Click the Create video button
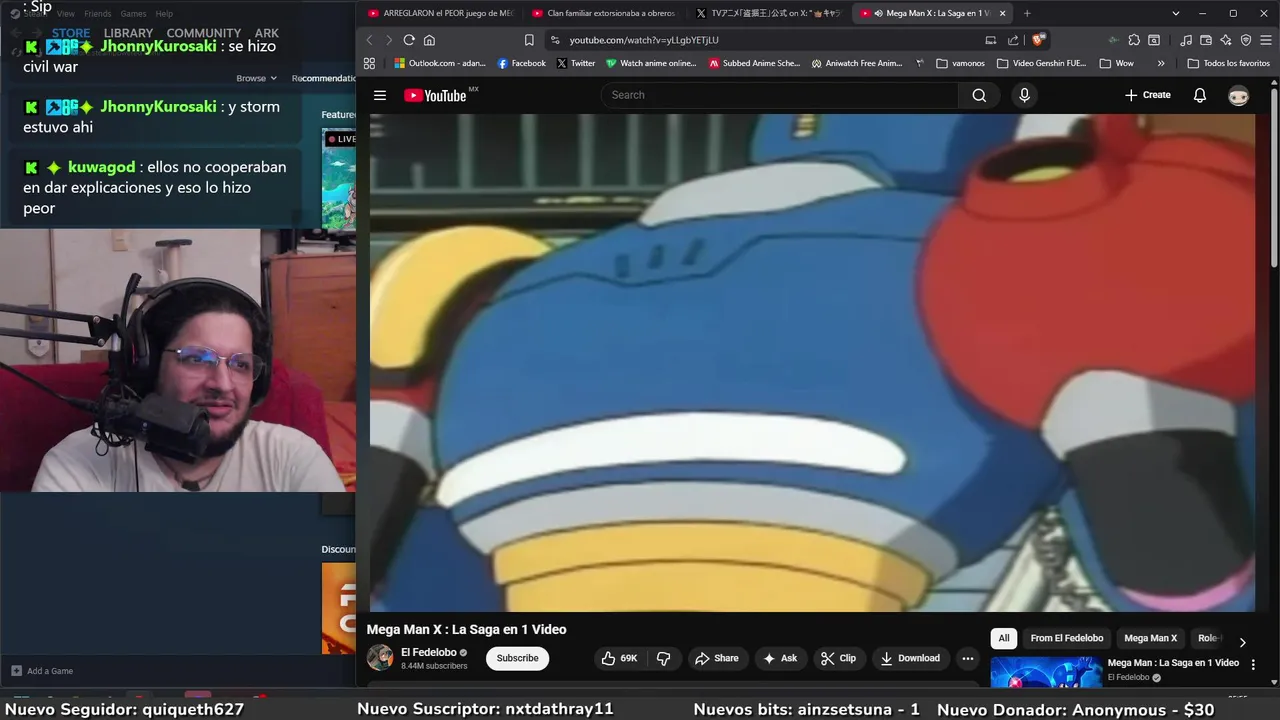The image size is (1280, 720). (1147, 95)
